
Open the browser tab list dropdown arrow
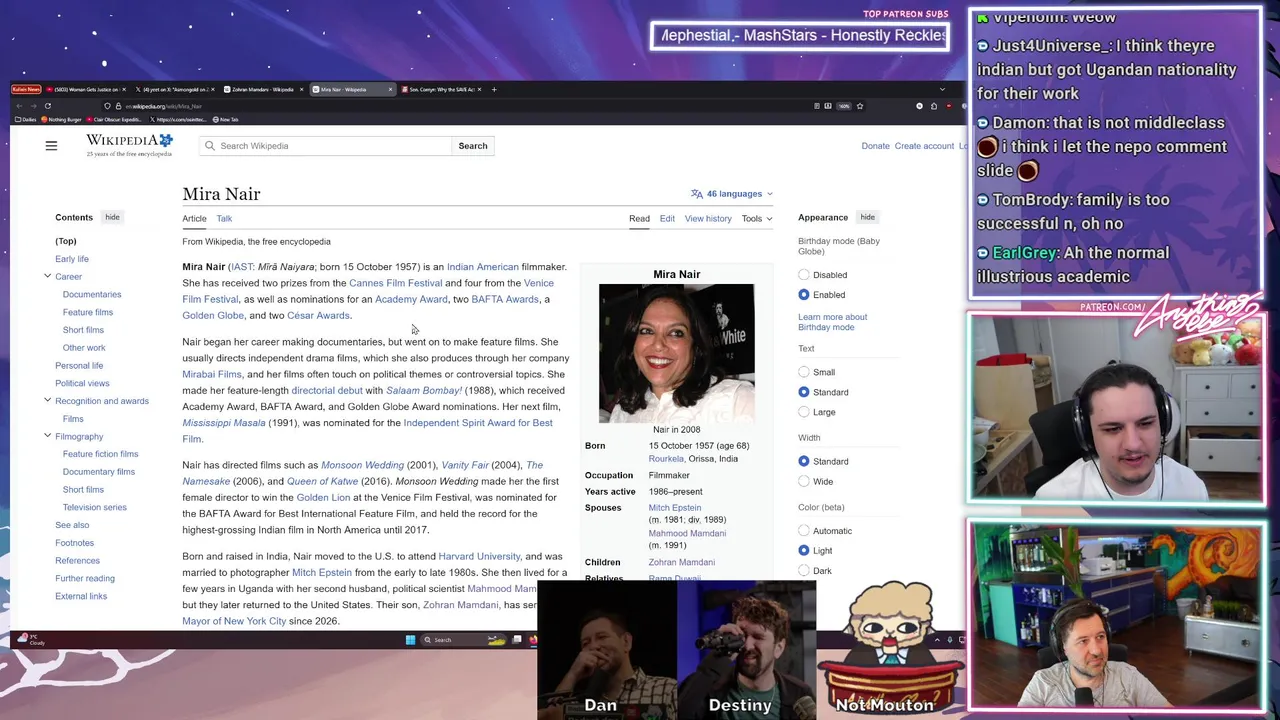pos(941,89)
